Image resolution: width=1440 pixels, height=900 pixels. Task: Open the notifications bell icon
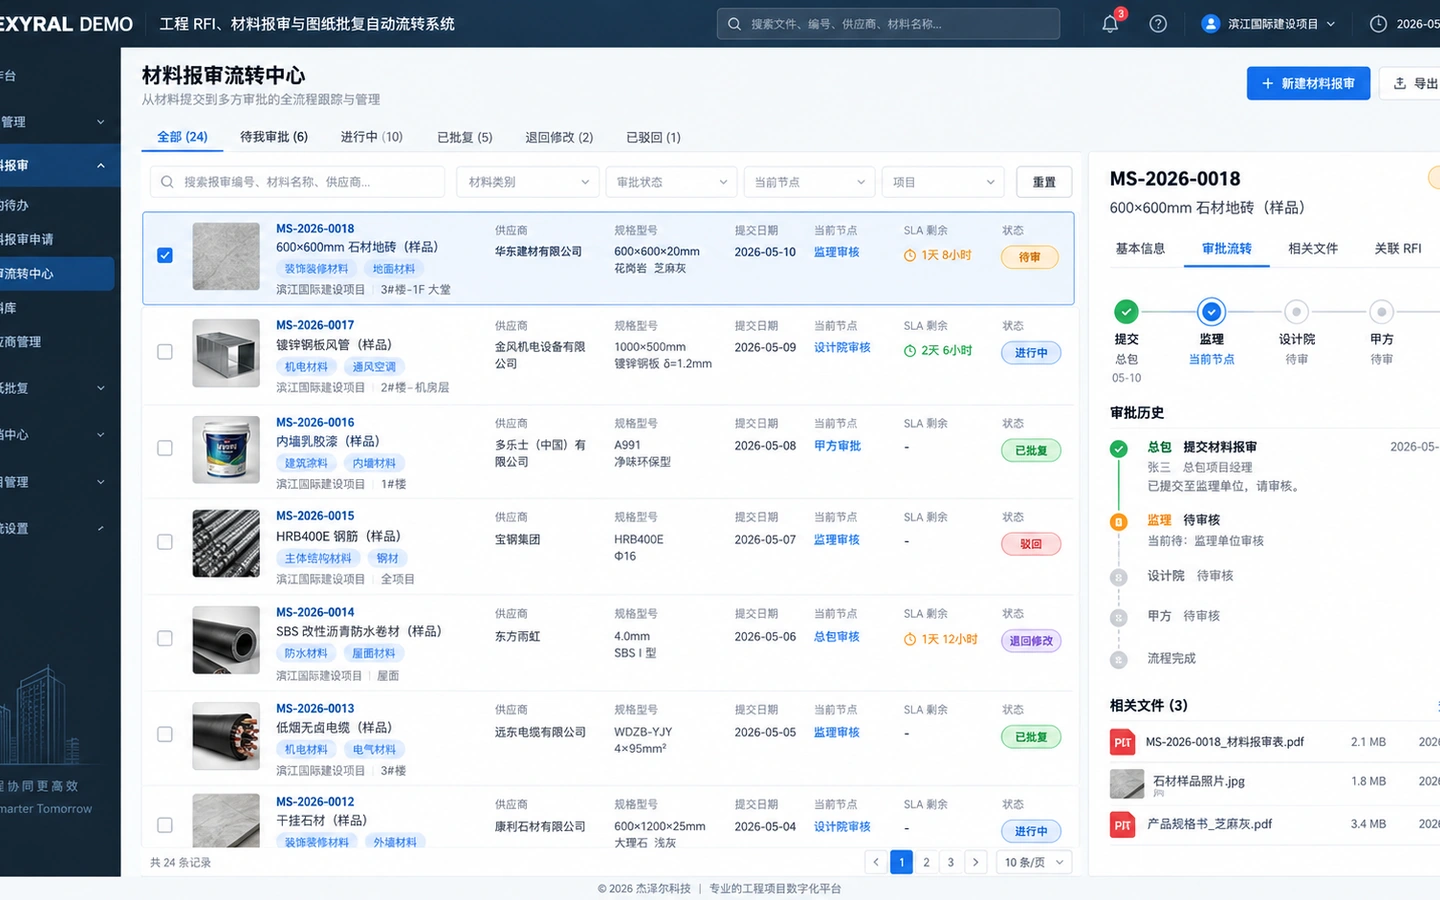tap(1110, 24)
